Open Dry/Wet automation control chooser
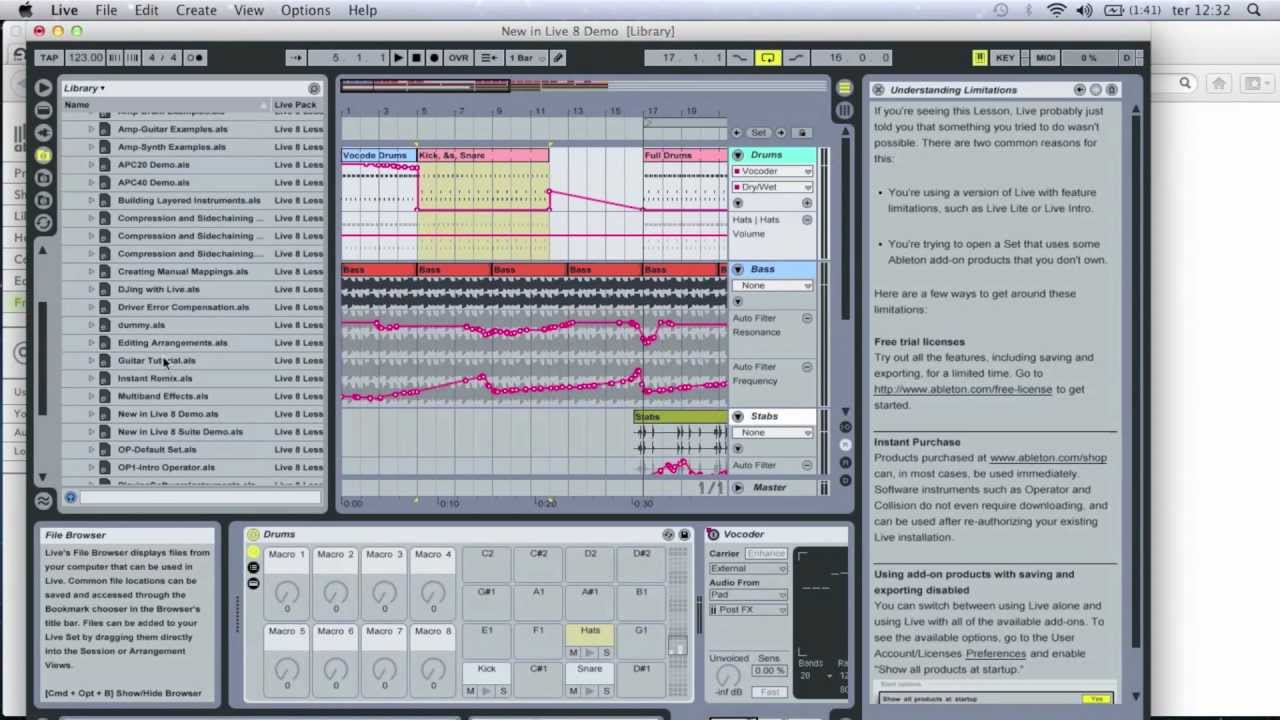The height and width of the screenshot is (720, 1280). [x=775, y=187]
